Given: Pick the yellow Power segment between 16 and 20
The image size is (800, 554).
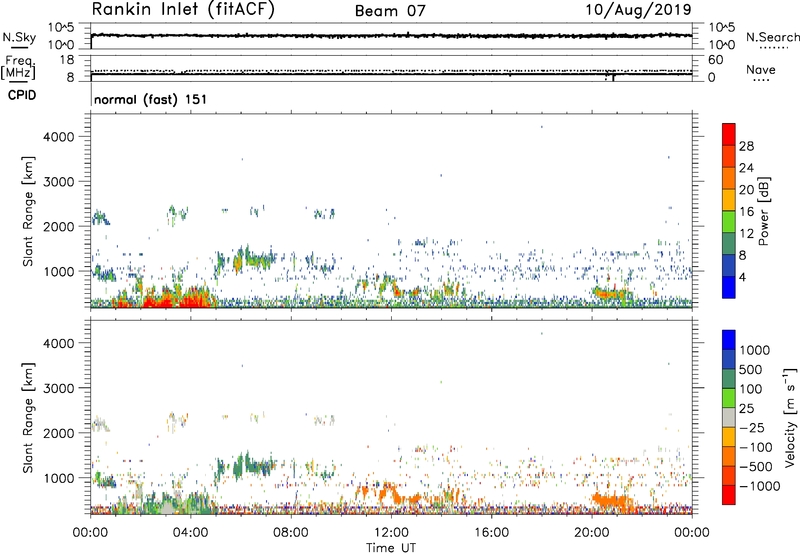Looking at the screenshot, I should (x=729, y=200).
